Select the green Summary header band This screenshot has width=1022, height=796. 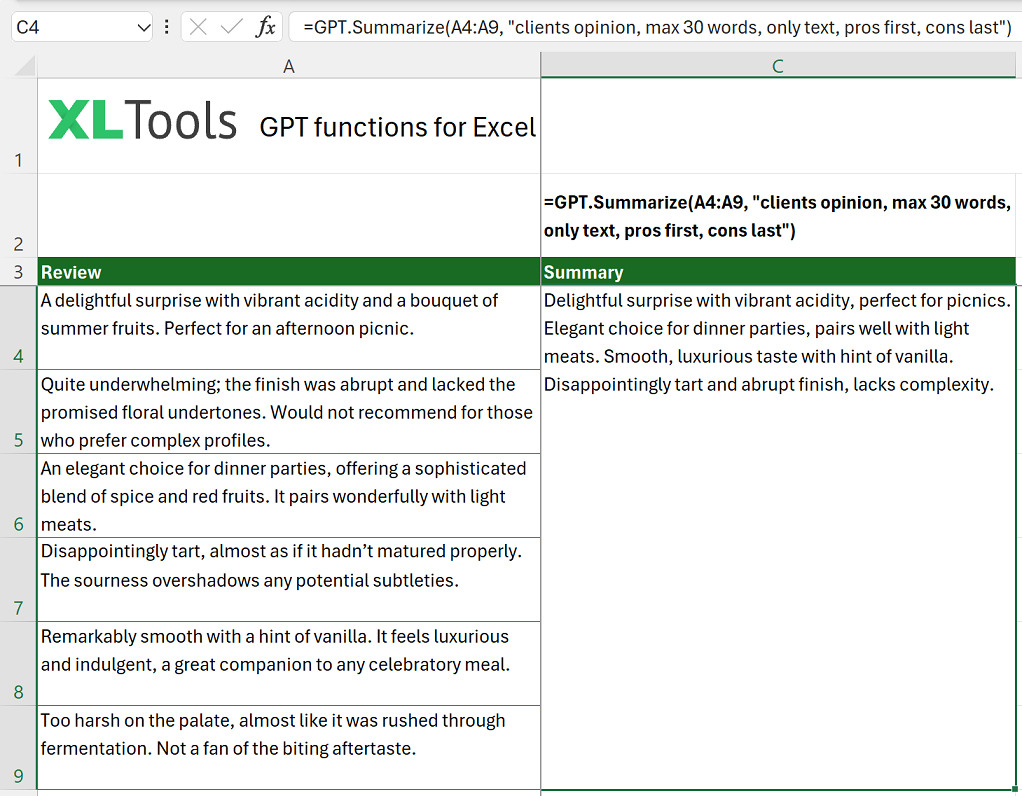(778, 272)
